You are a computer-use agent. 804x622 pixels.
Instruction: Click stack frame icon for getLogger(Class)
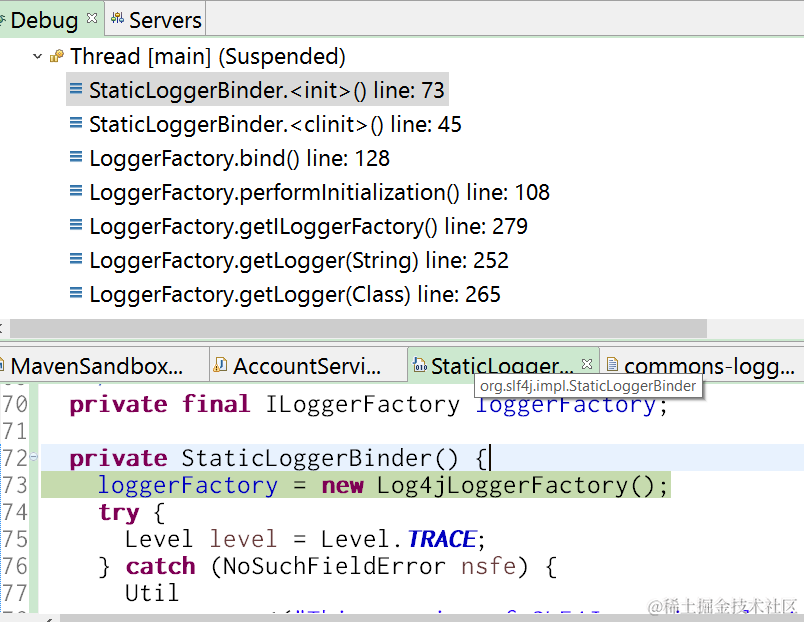[76, 293]
